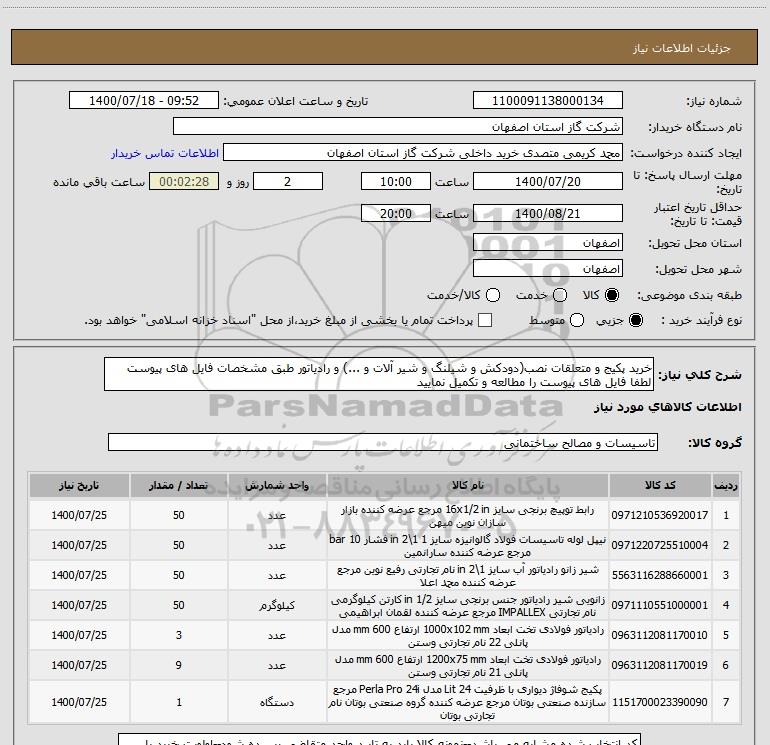The height and width of the screenshot is (745, 770).
Task: Click the countdown timer 00:02:28
Action: (x=184, y=181)
